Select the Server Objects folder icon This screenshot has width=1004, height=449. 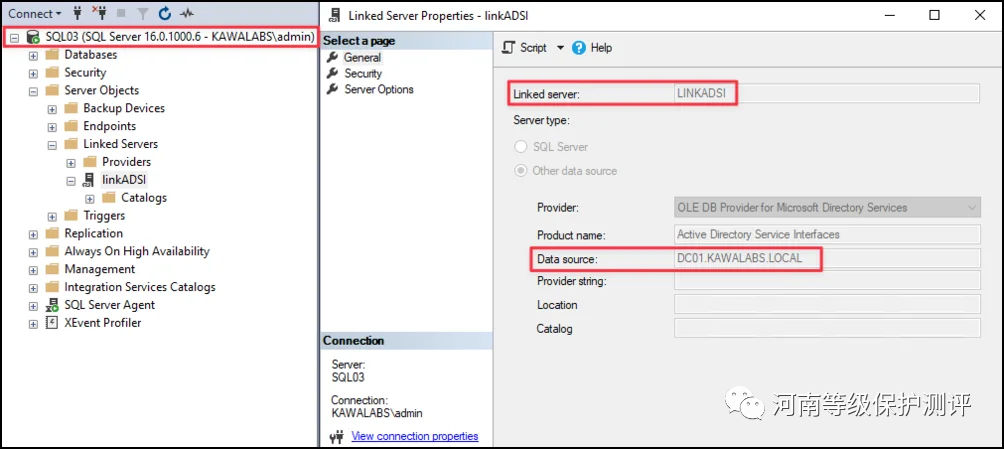click(52, 91)
